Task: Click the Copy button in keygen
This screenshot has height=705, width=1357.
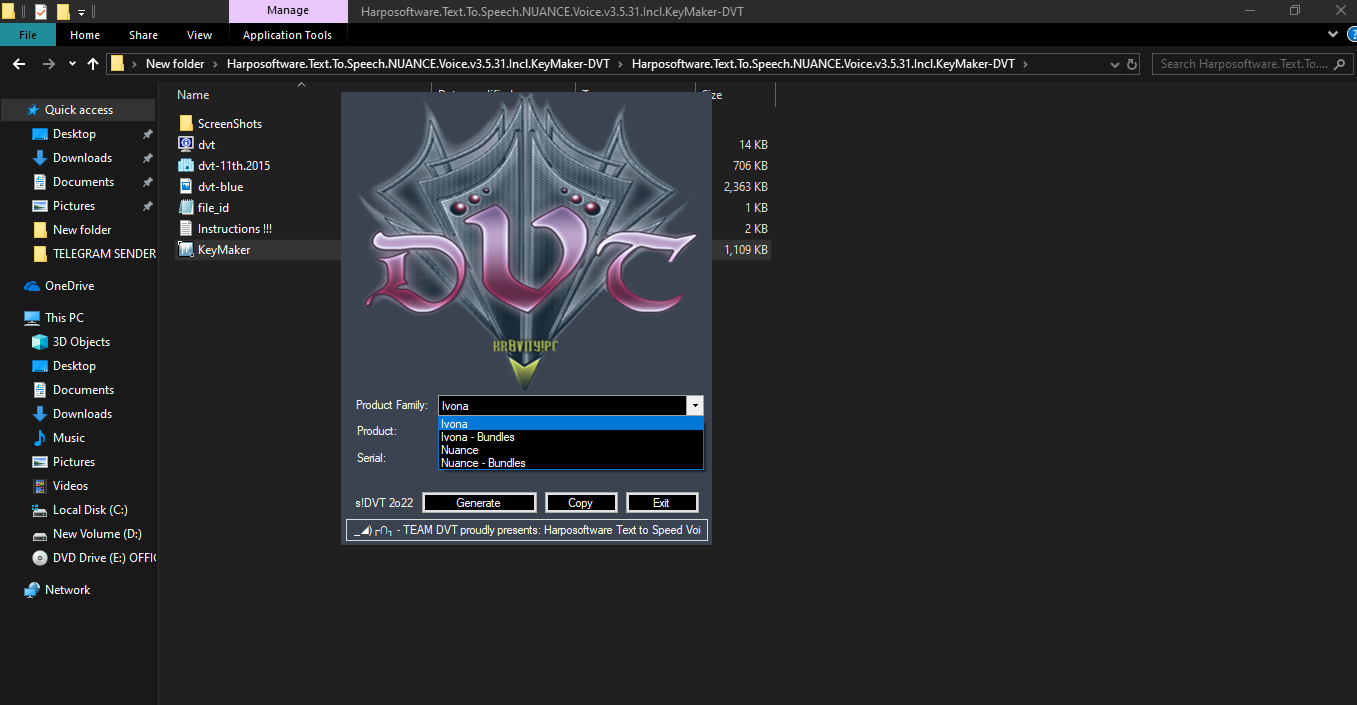Action: (x=580, y=502)
